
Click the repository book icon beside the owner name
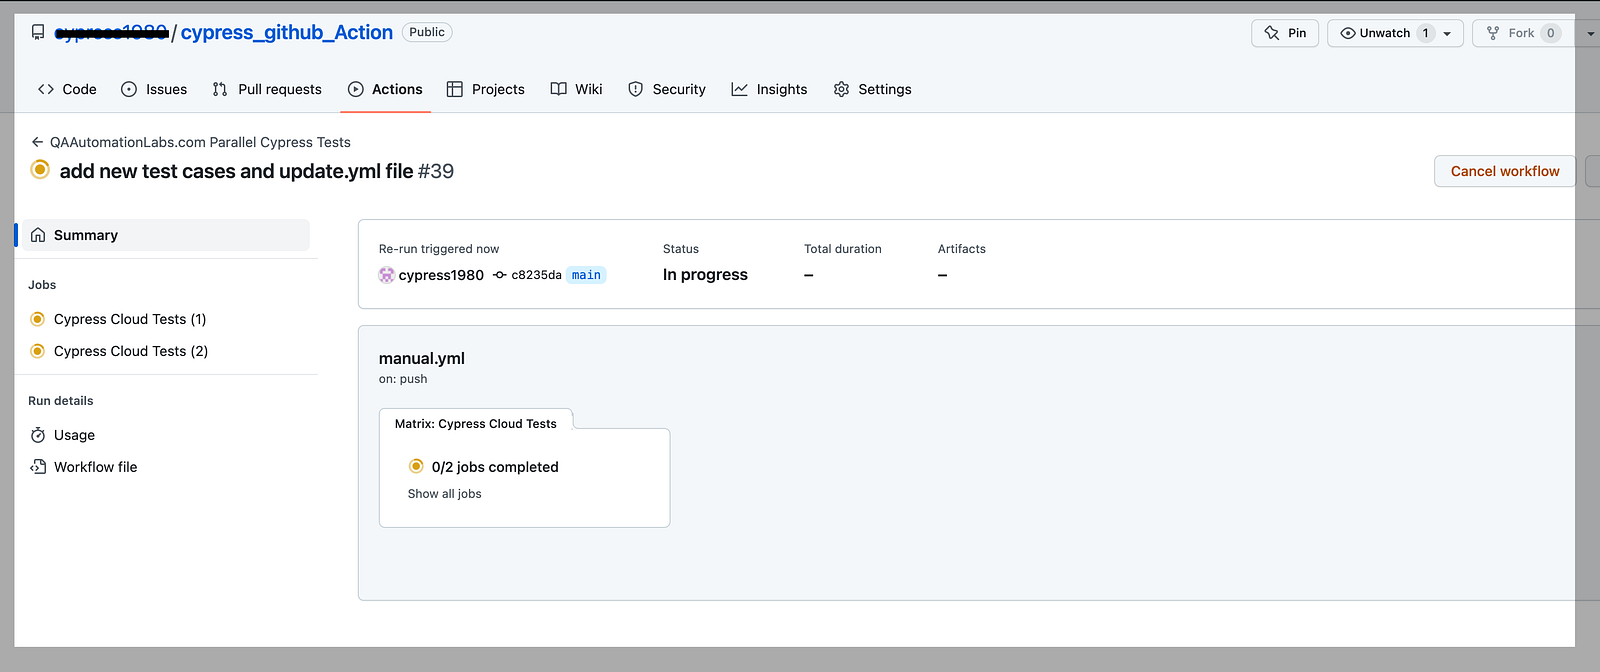coord(38,32)
